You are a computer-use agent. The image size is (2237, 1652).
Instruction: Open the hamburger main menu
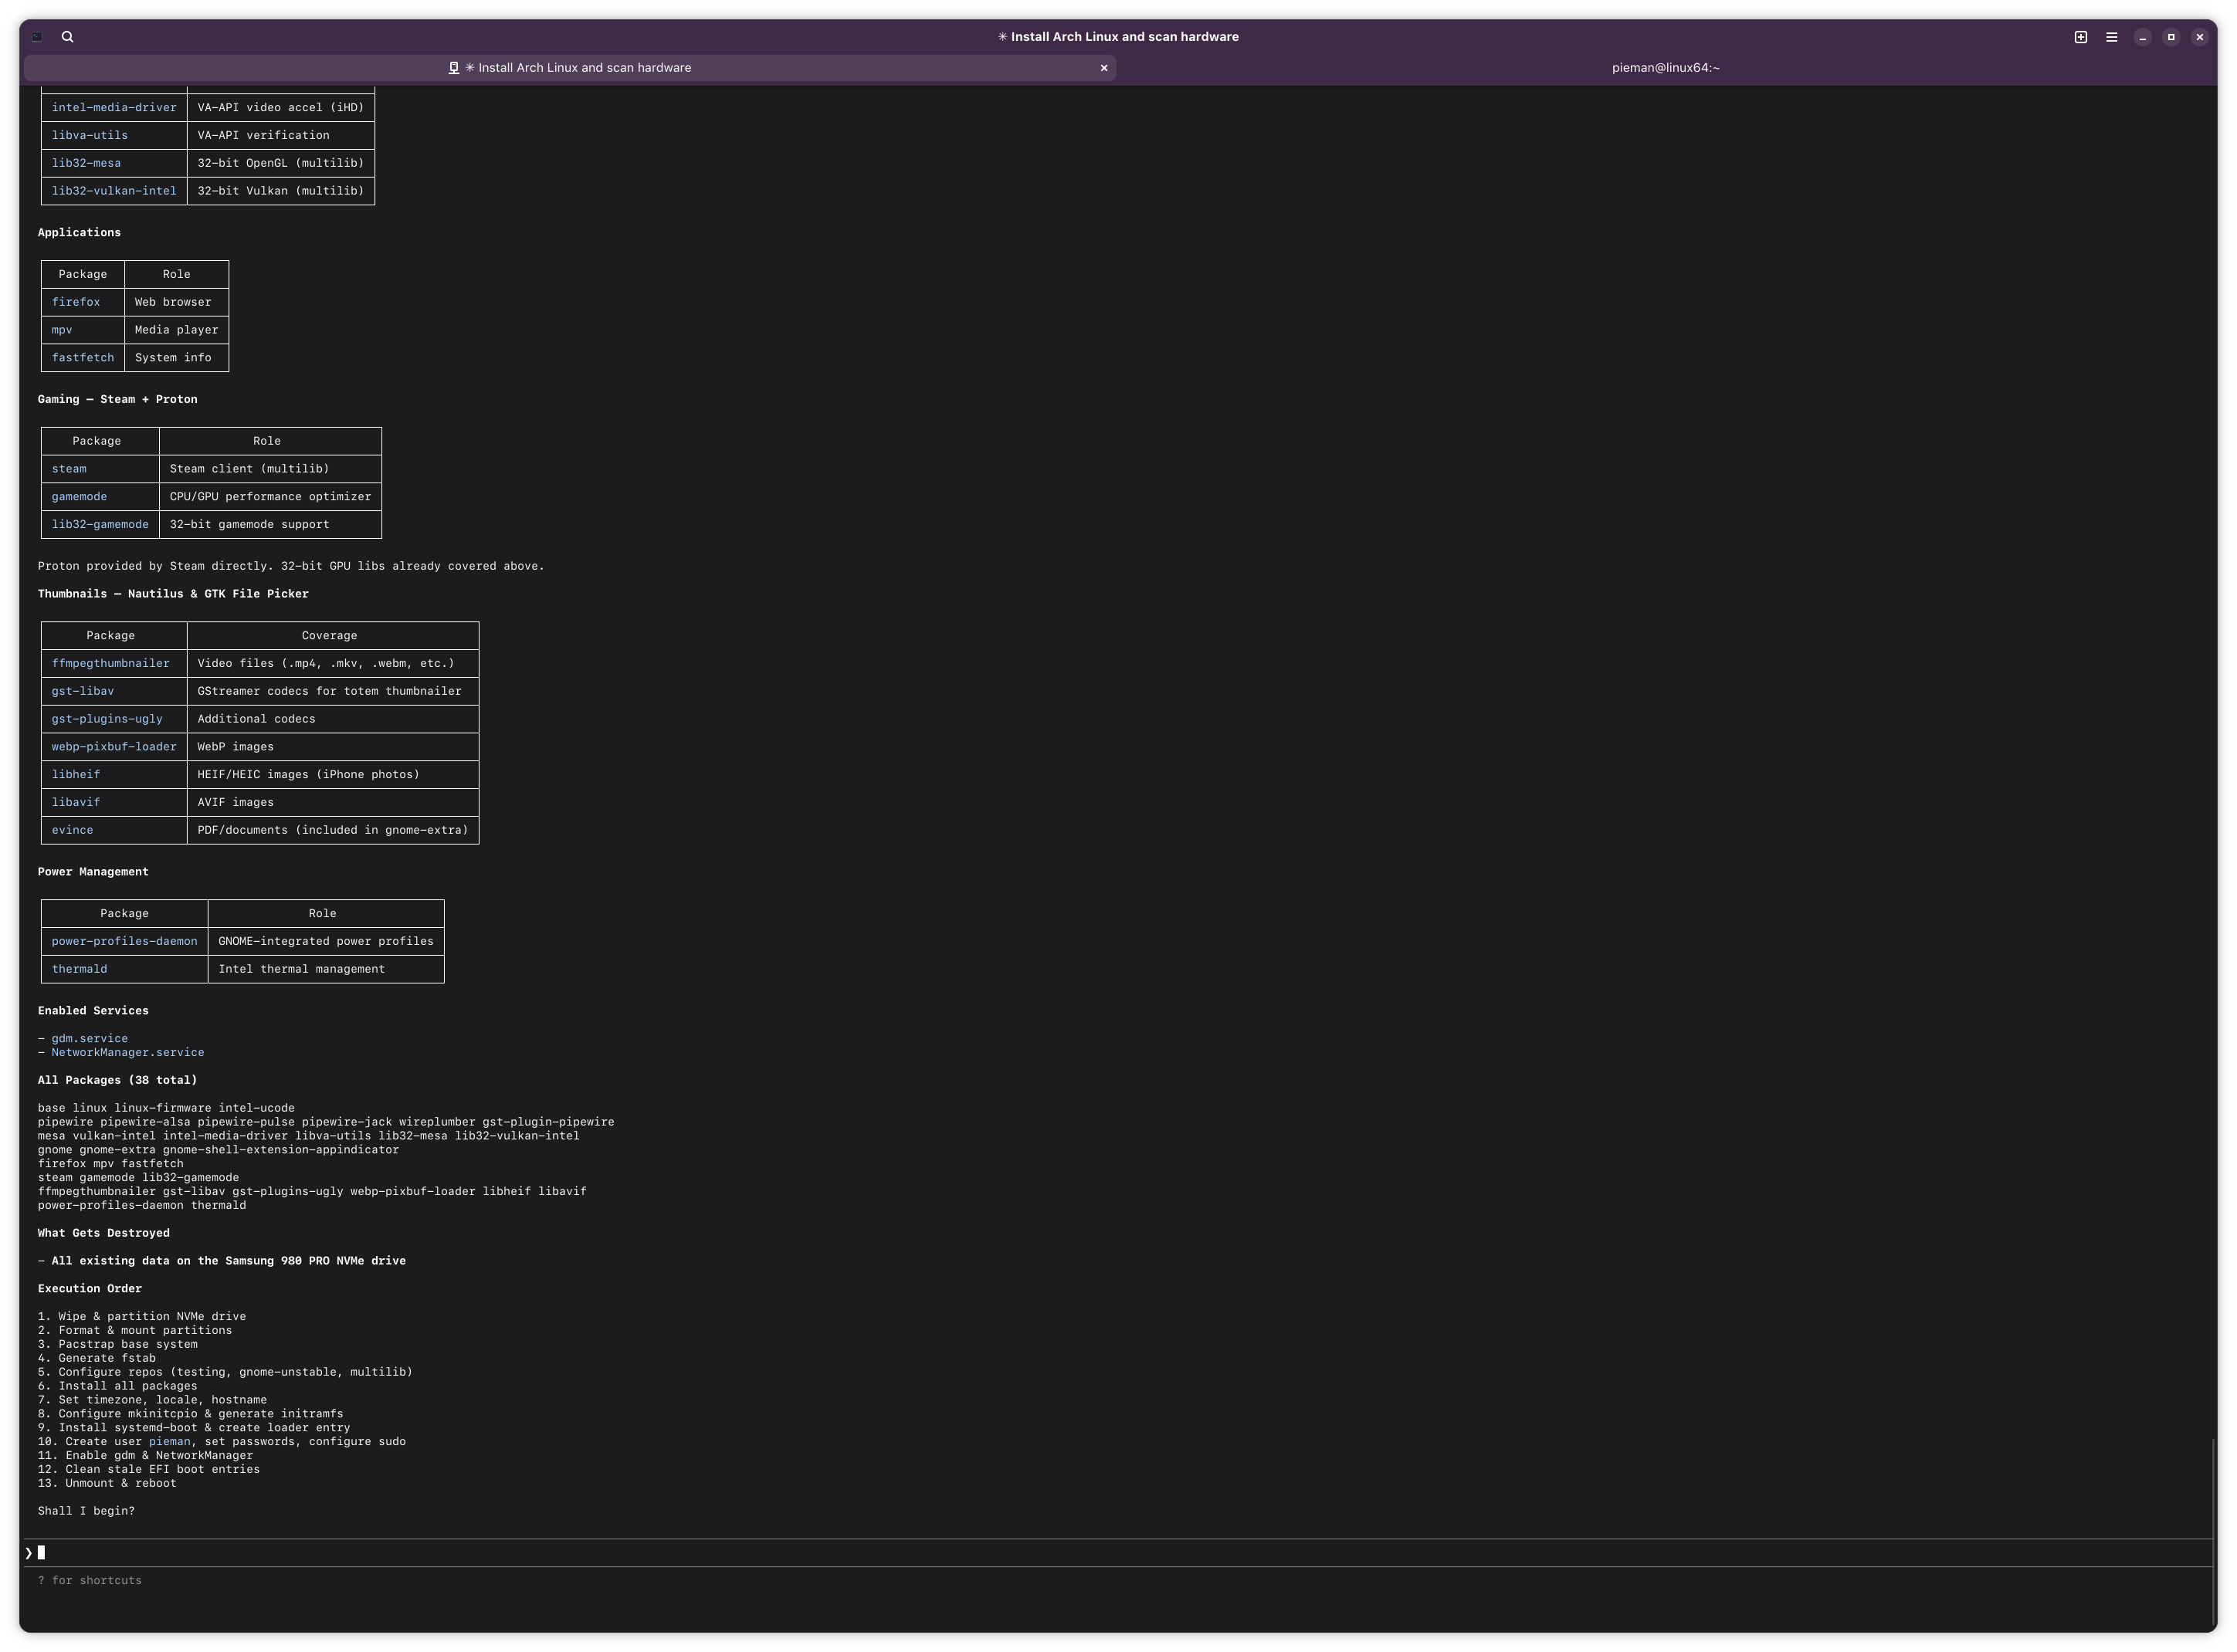point(2111,37)
